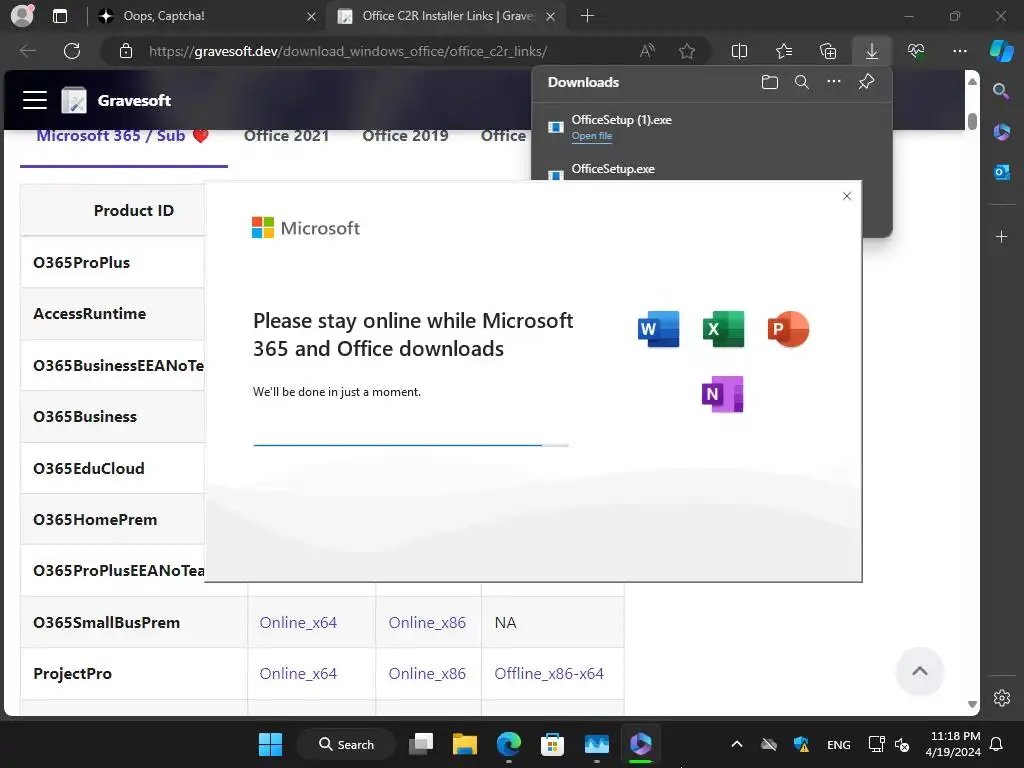
Task: Go back to previous page
Action: (x=27, y=51)
